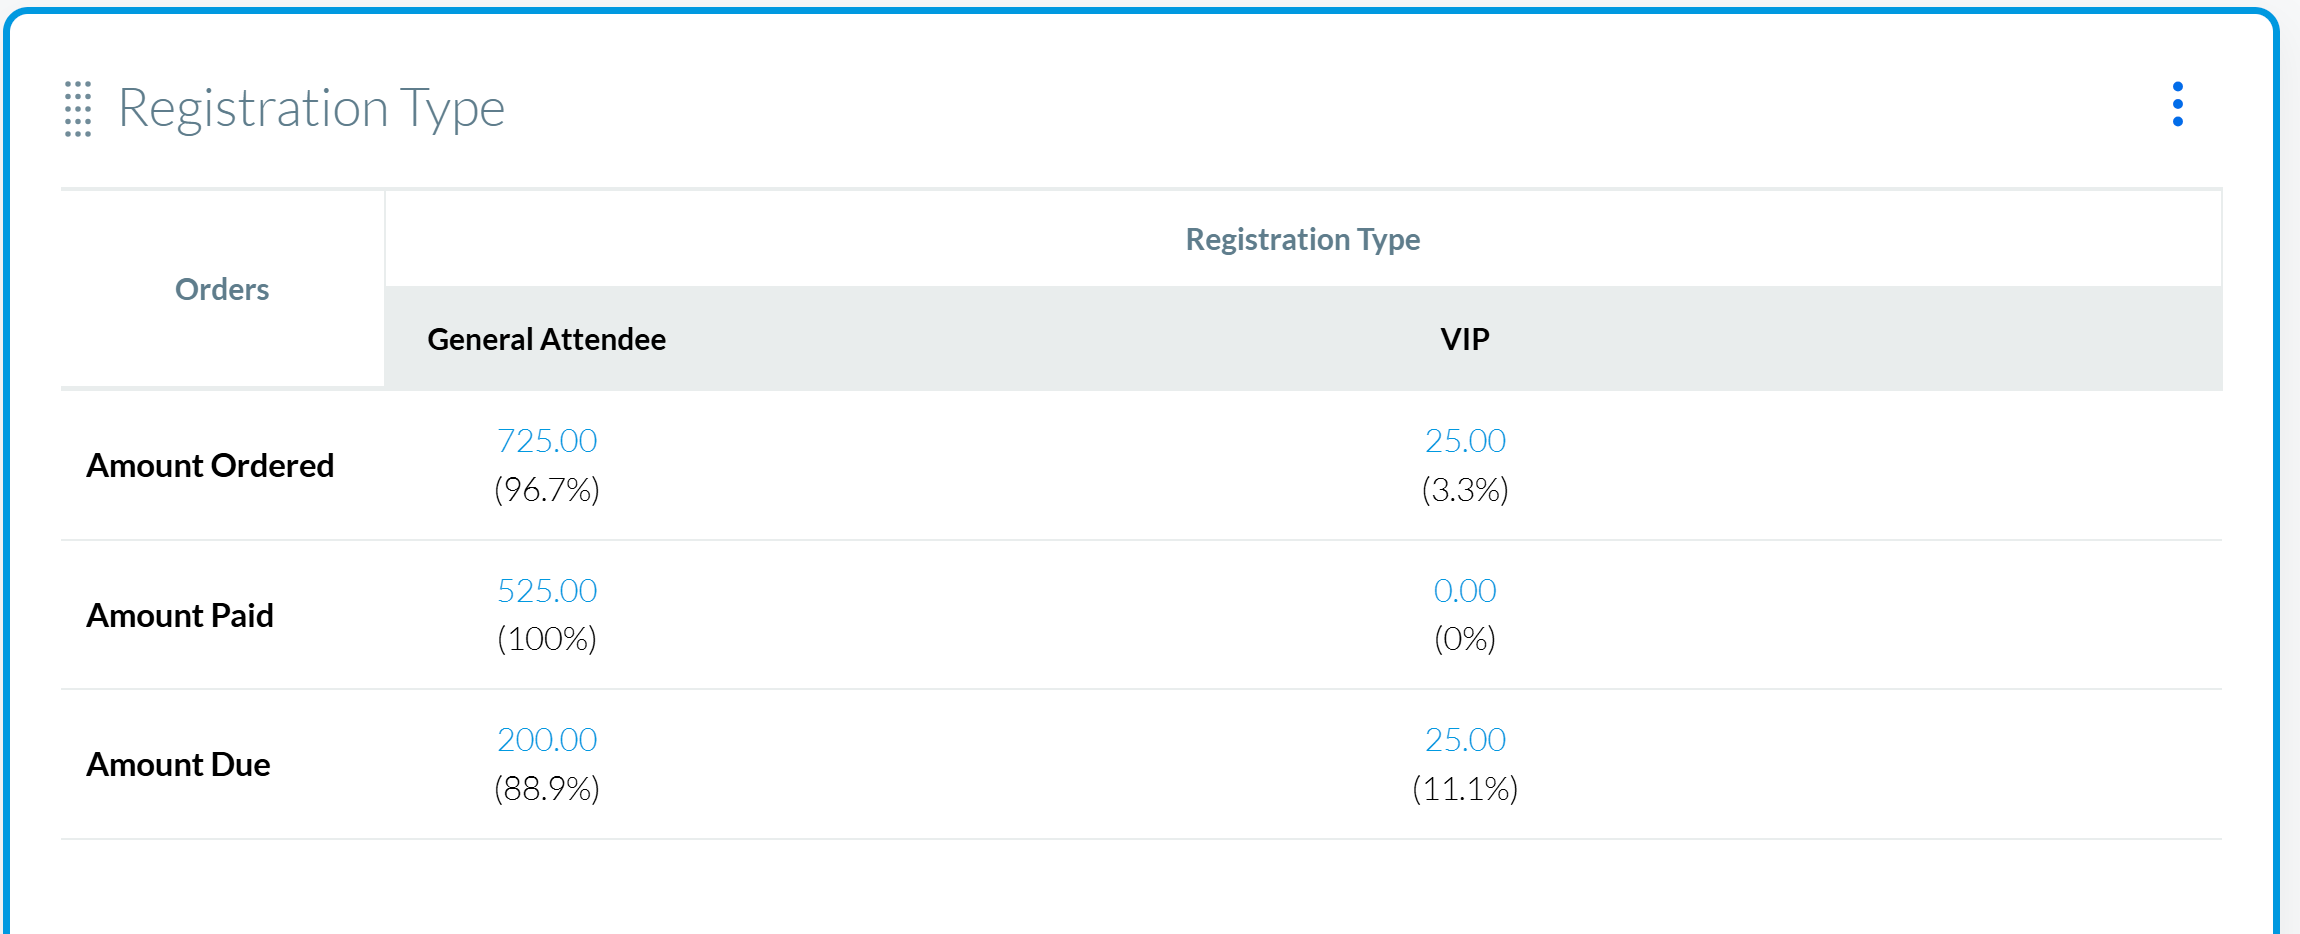Click the Registration Type table header
This screenshot has height=934, width=2300.
coord(1302,240)
